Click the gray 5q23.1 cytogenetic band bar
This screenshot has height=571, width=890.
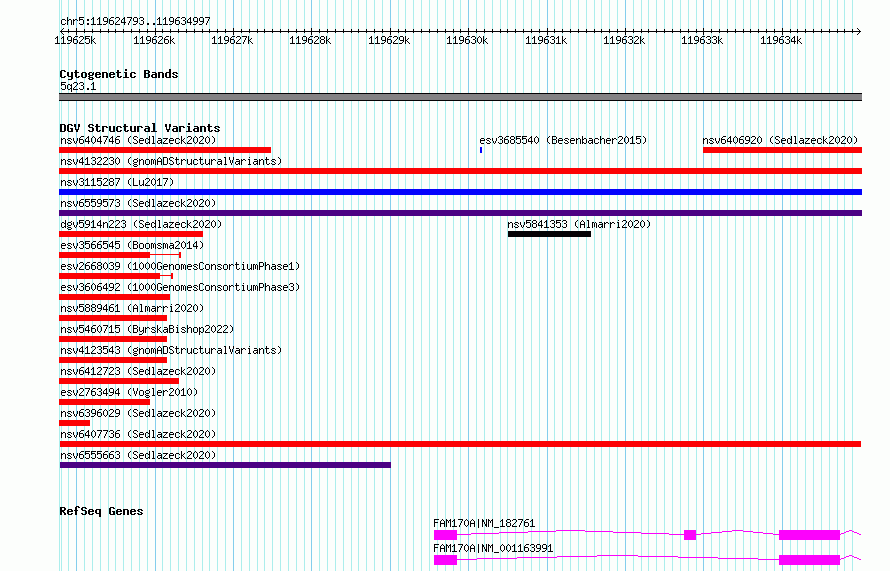click(x=460, y=97)
